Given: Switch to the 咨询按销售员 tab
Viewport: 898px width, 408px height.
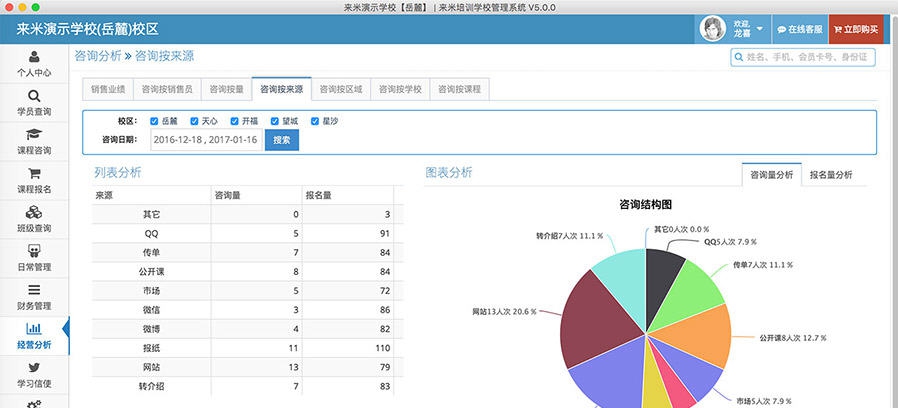Looking at the screenshot, I should pyautogui.click(x=167, y=89).
